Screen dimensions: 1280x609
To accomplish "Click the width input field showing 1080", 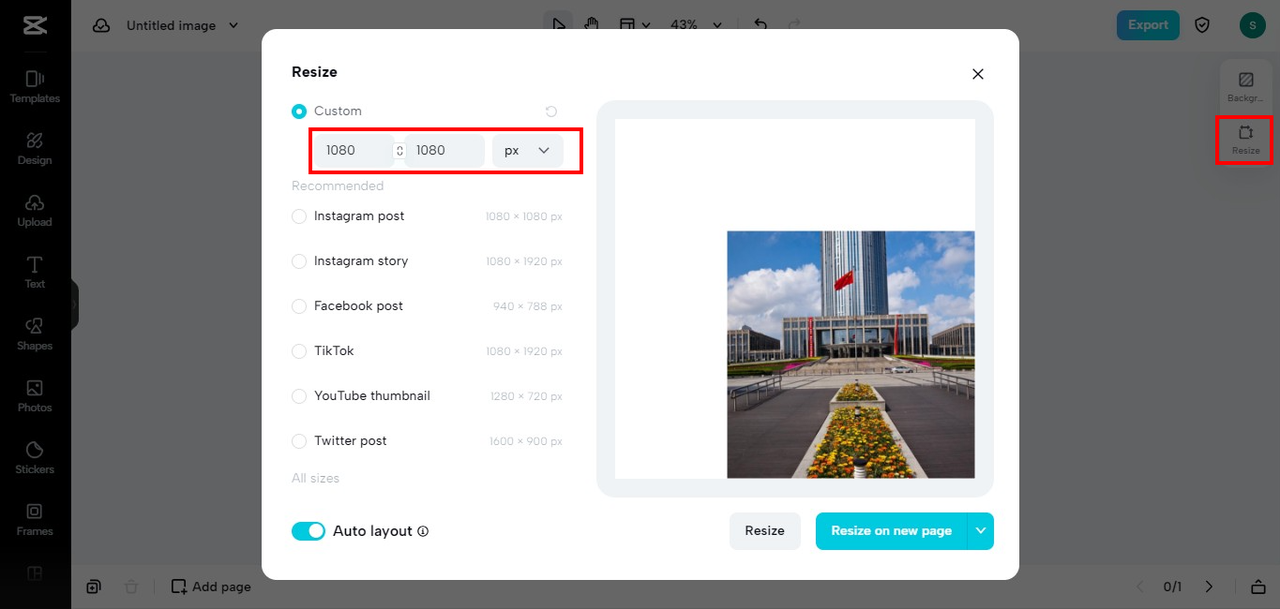I will point(353,150).
